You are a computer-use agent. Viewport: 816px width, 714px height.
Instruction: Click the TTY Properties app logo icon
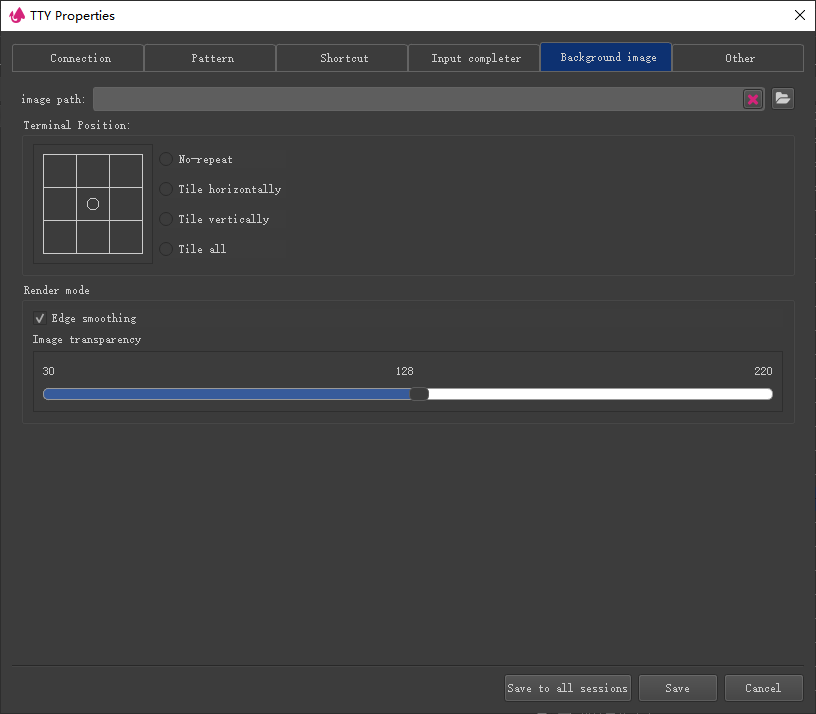(17, 15)
